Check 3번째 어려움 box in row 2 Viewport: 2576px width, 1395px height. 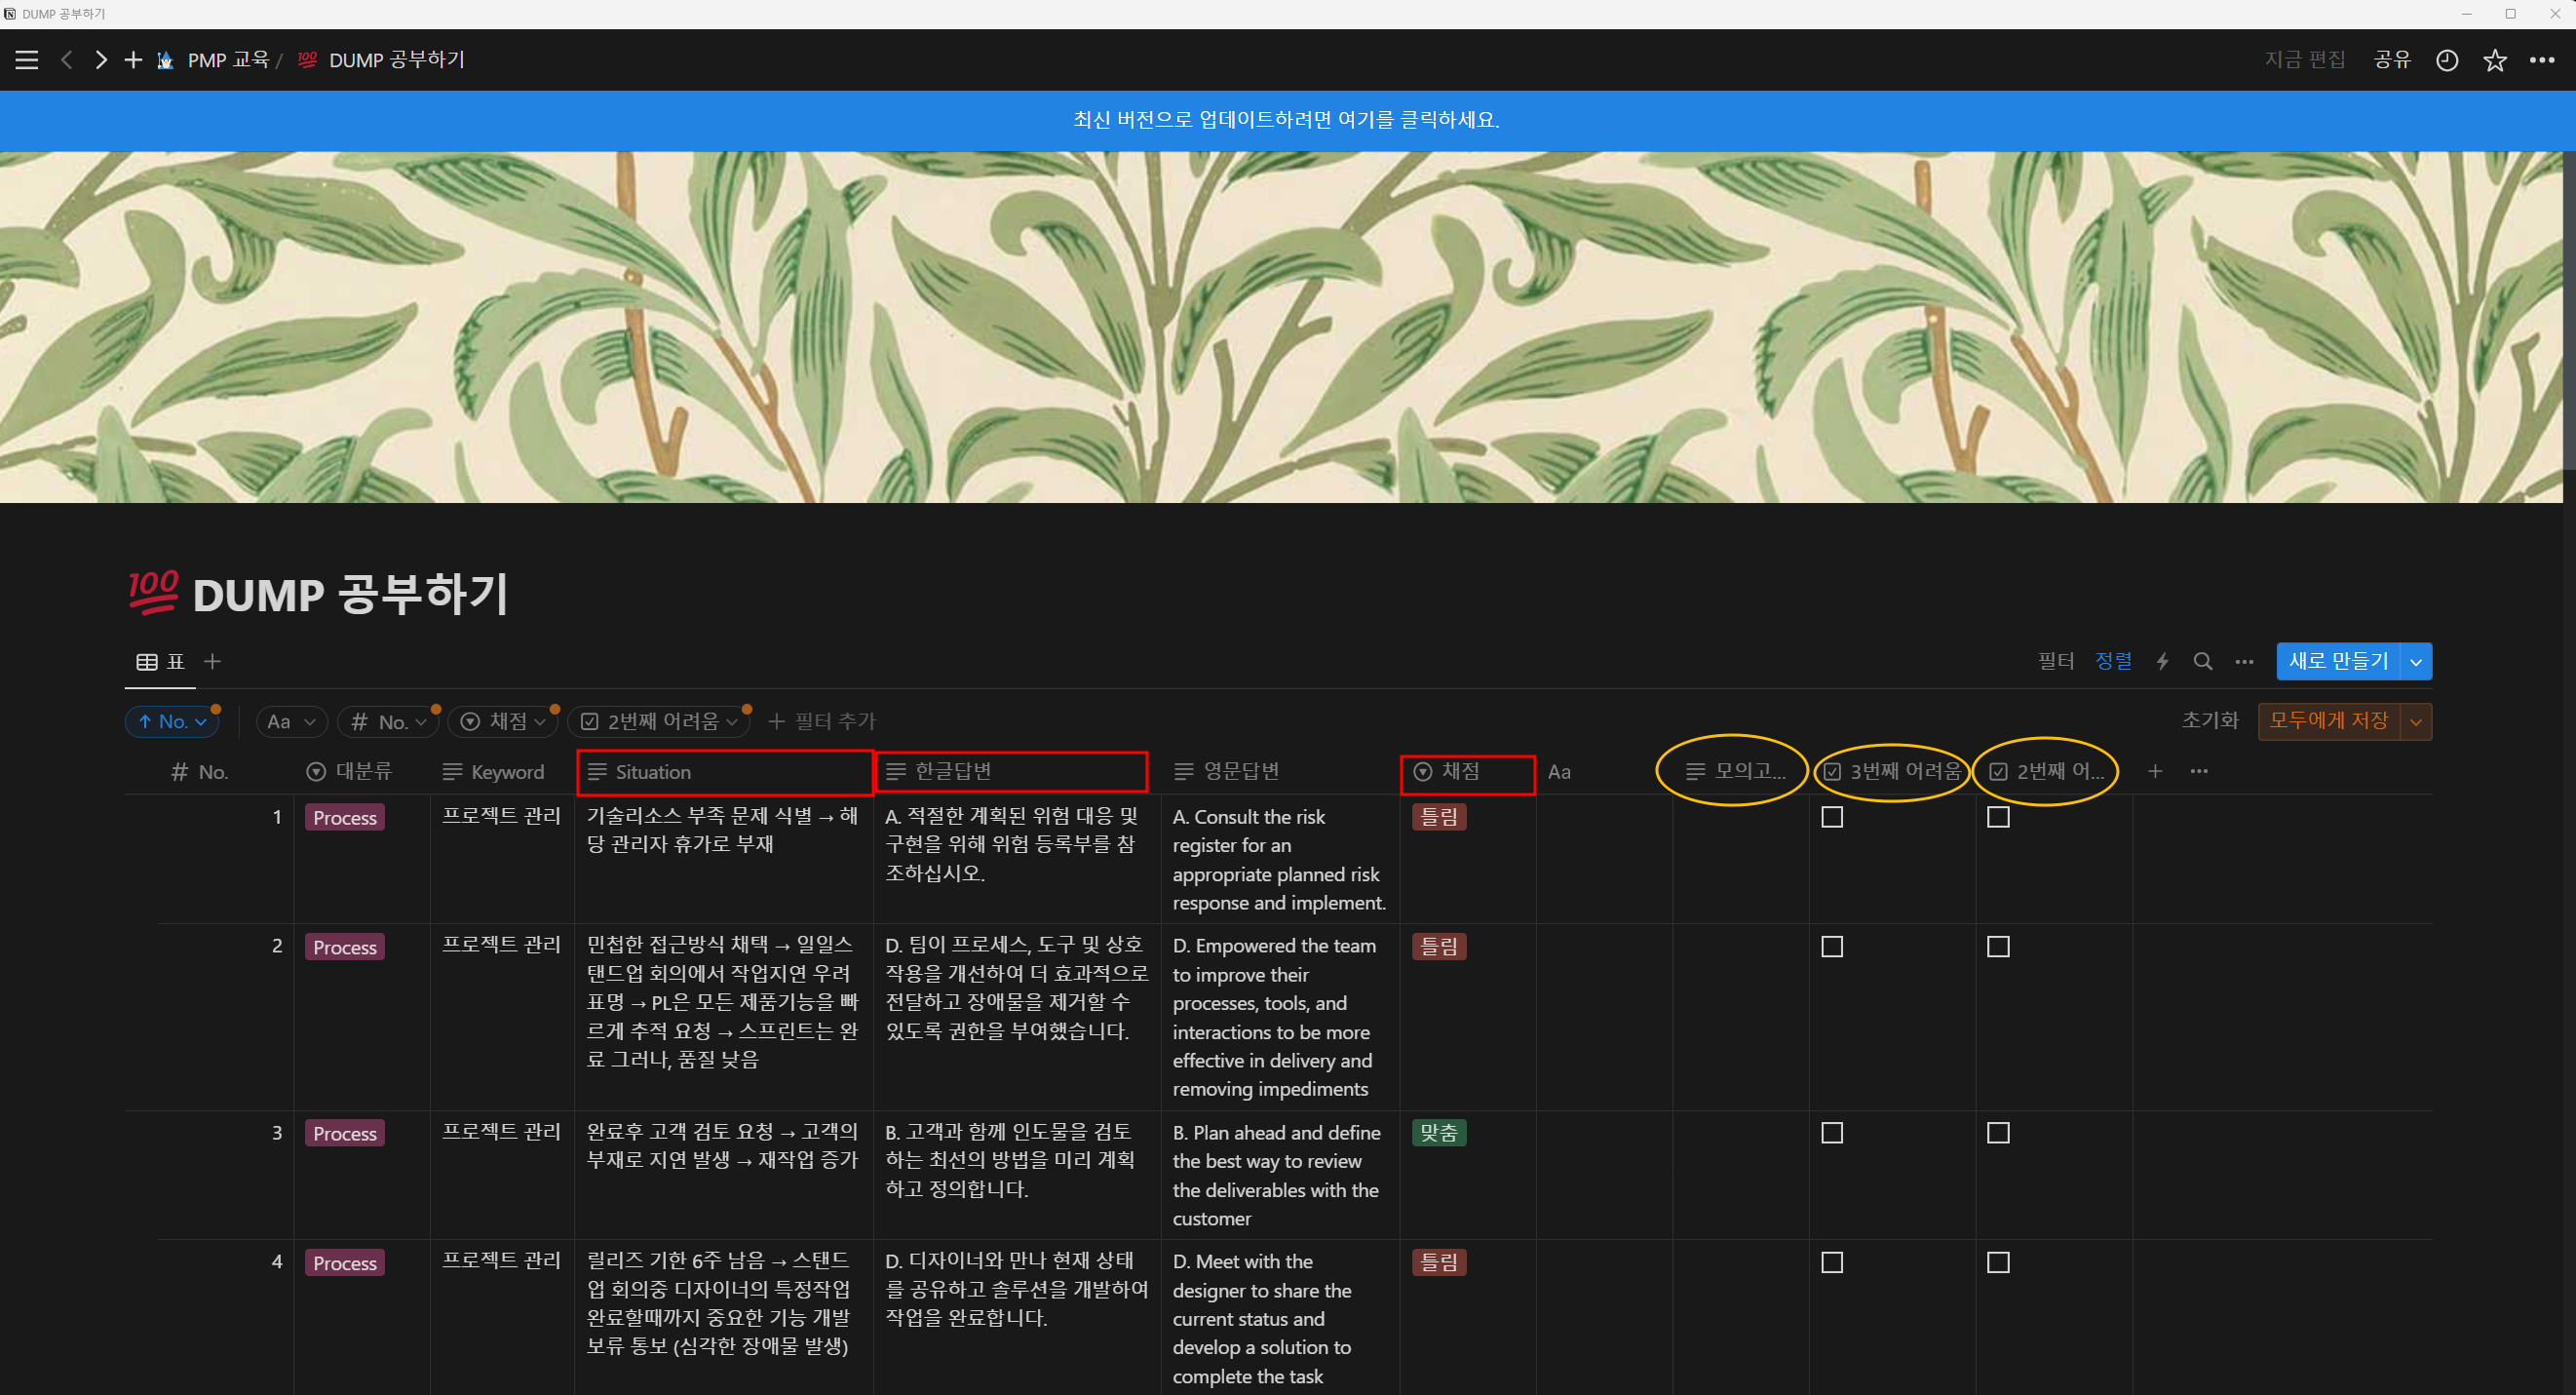pos(1832,946)
